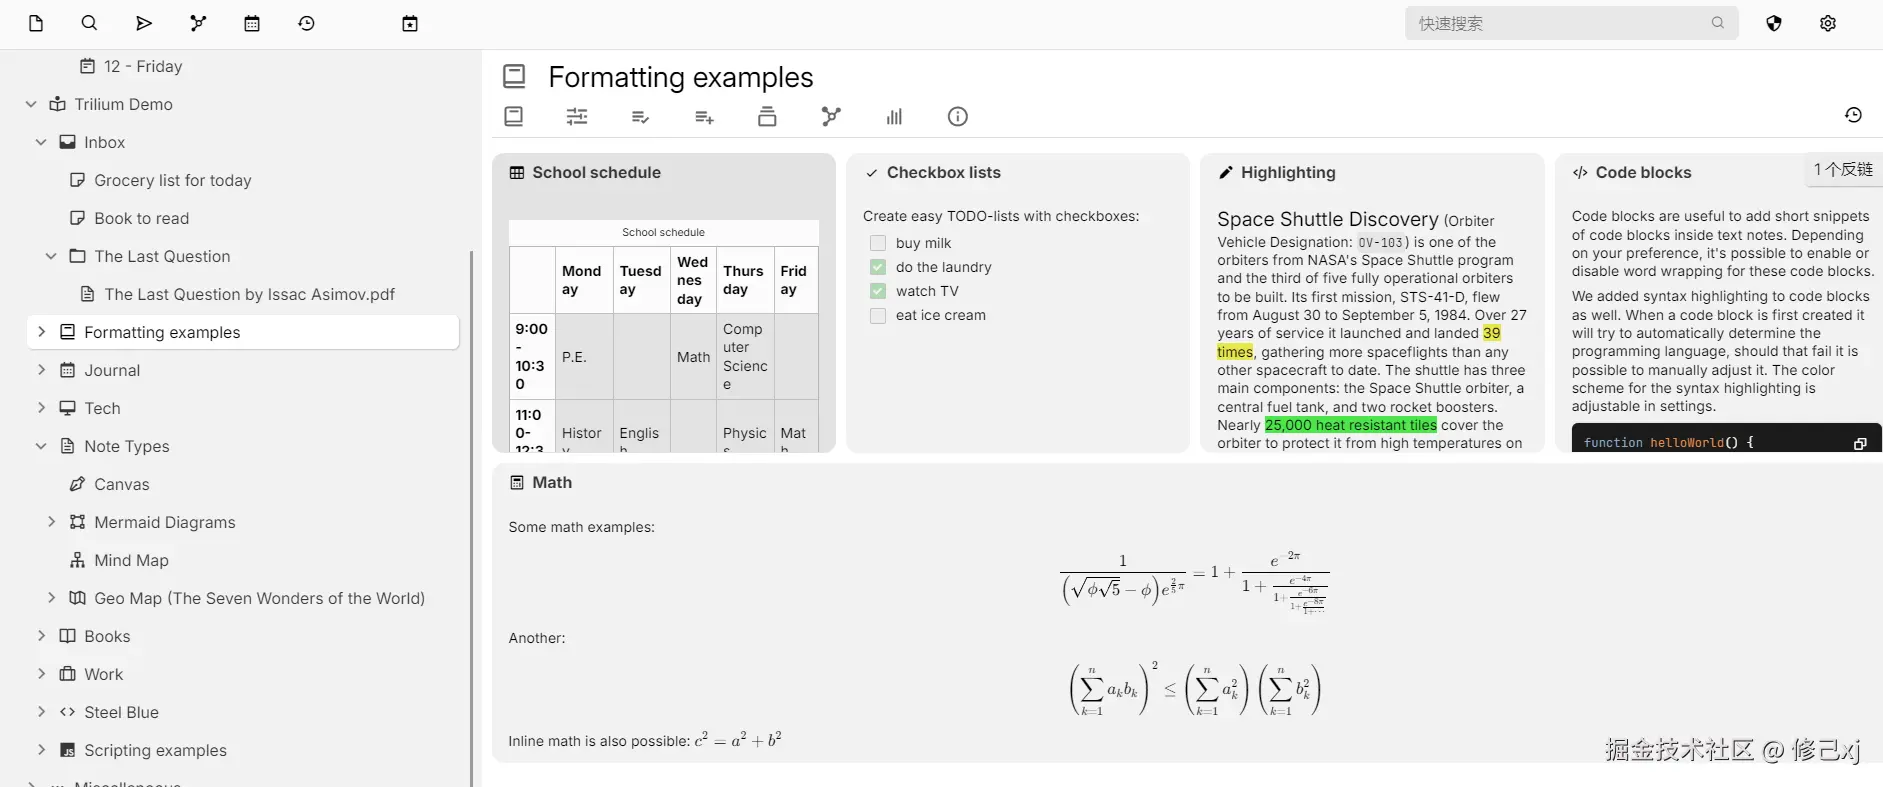
Task: Collapse the Note Types tree node
Action: tap(41, 446)
